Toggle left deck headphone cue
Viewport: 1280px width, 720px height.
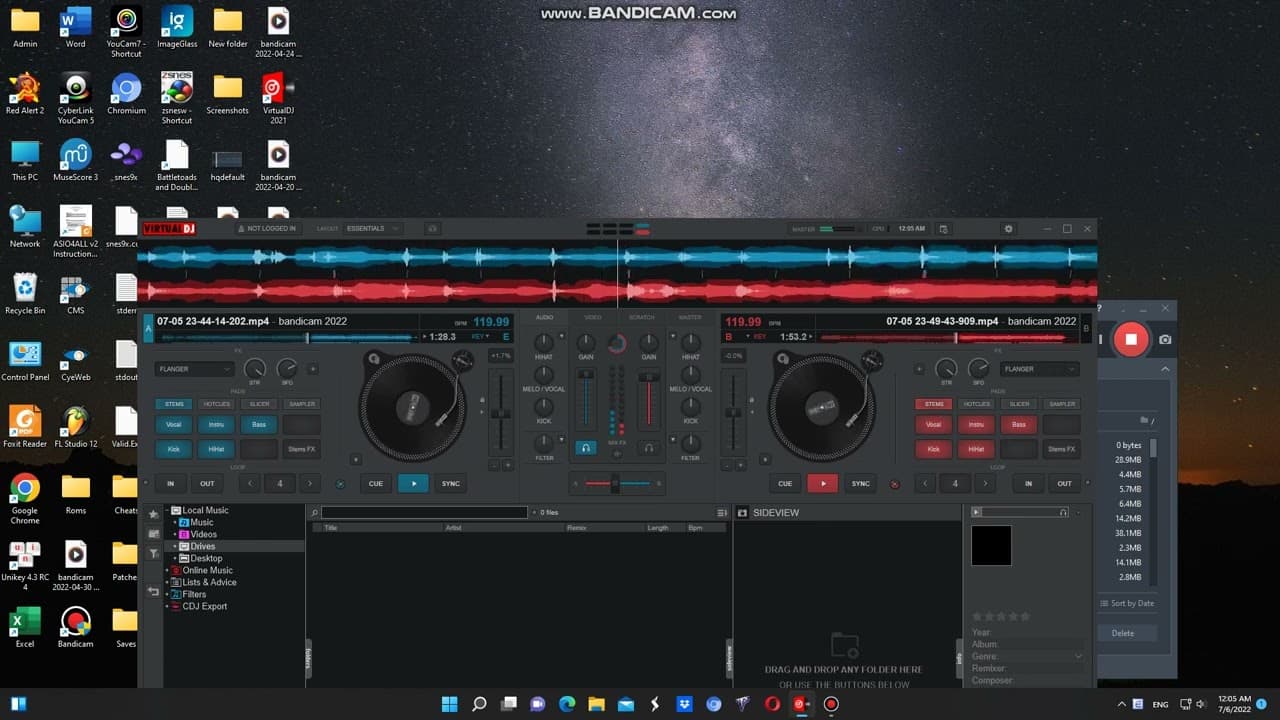pos(586,448)
